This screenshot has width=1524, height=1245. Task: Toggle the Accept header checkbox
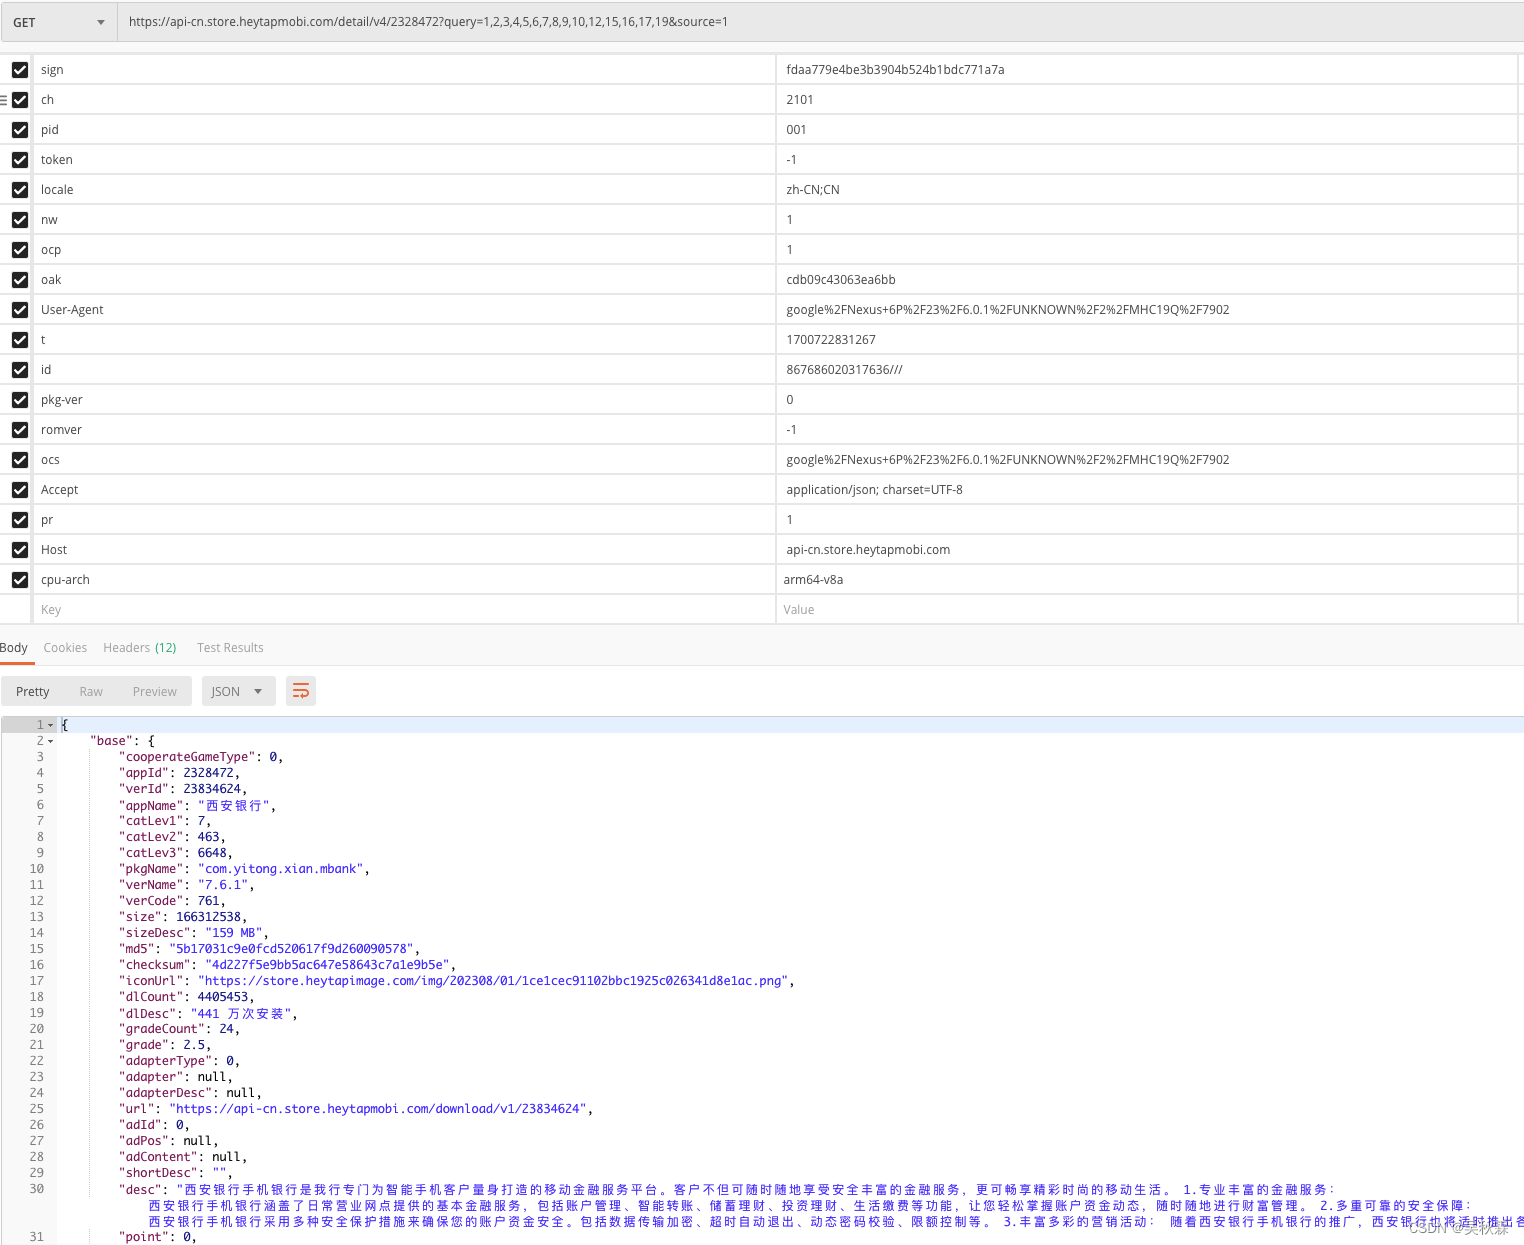click(x=20, y=490)
